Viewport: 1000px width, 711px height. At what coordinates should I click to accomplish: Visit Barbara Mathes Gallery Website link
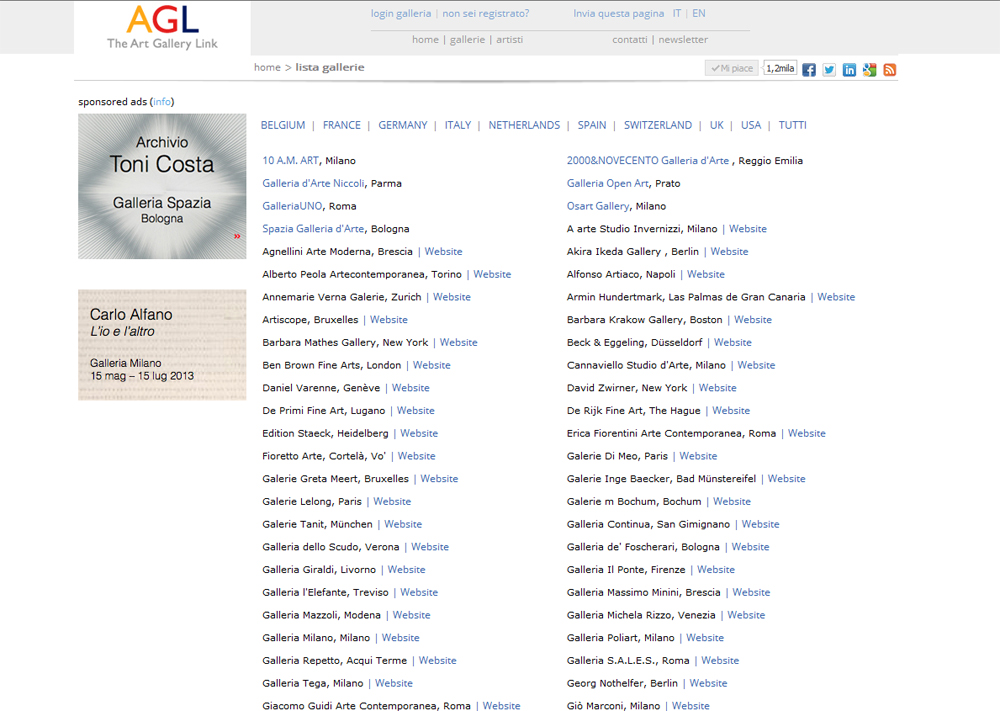click(458, 342)
